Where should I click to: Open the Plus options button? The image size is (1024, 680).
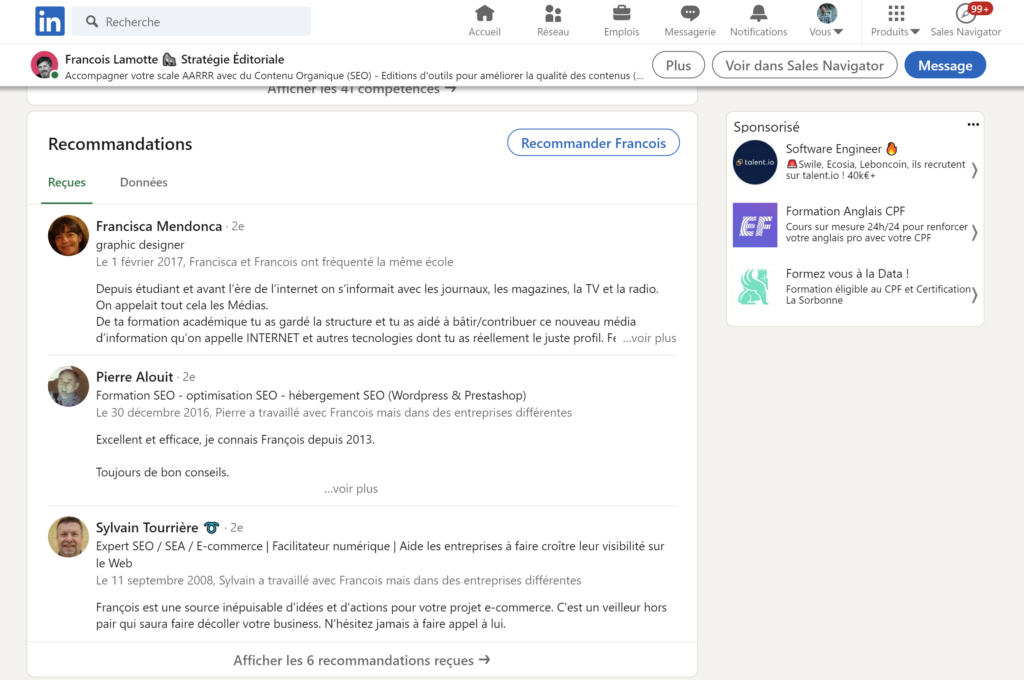click(679, 65)
